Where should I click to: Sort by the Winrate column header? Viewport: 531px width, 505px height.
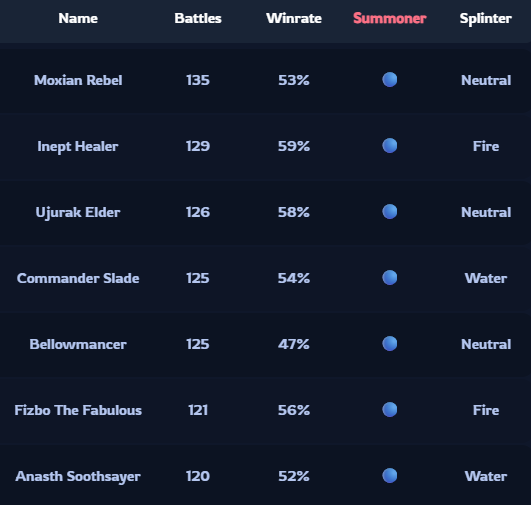click(x=294, y=18)
